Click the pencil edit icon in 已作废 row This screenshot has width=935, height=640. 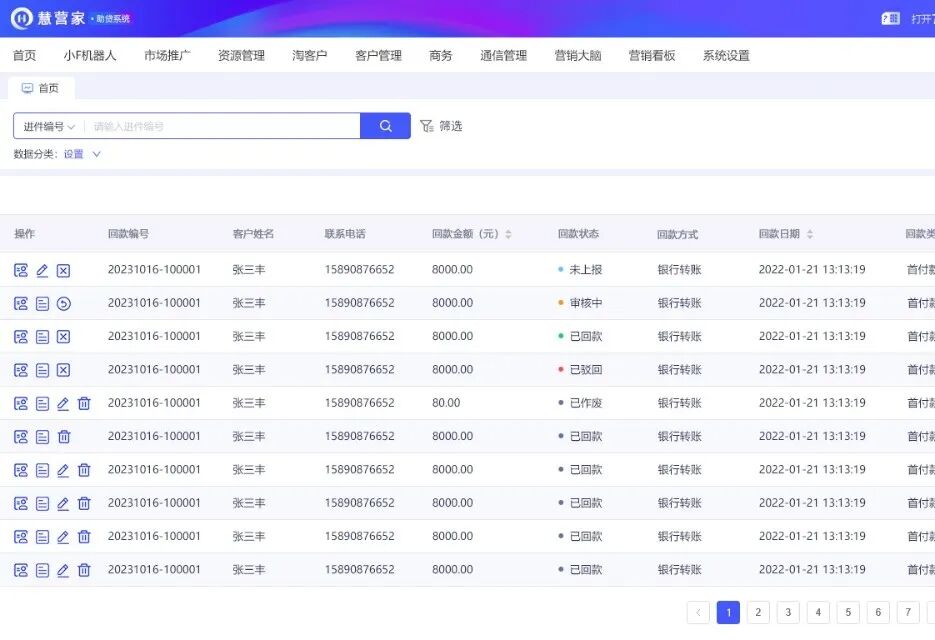point(63,404)
